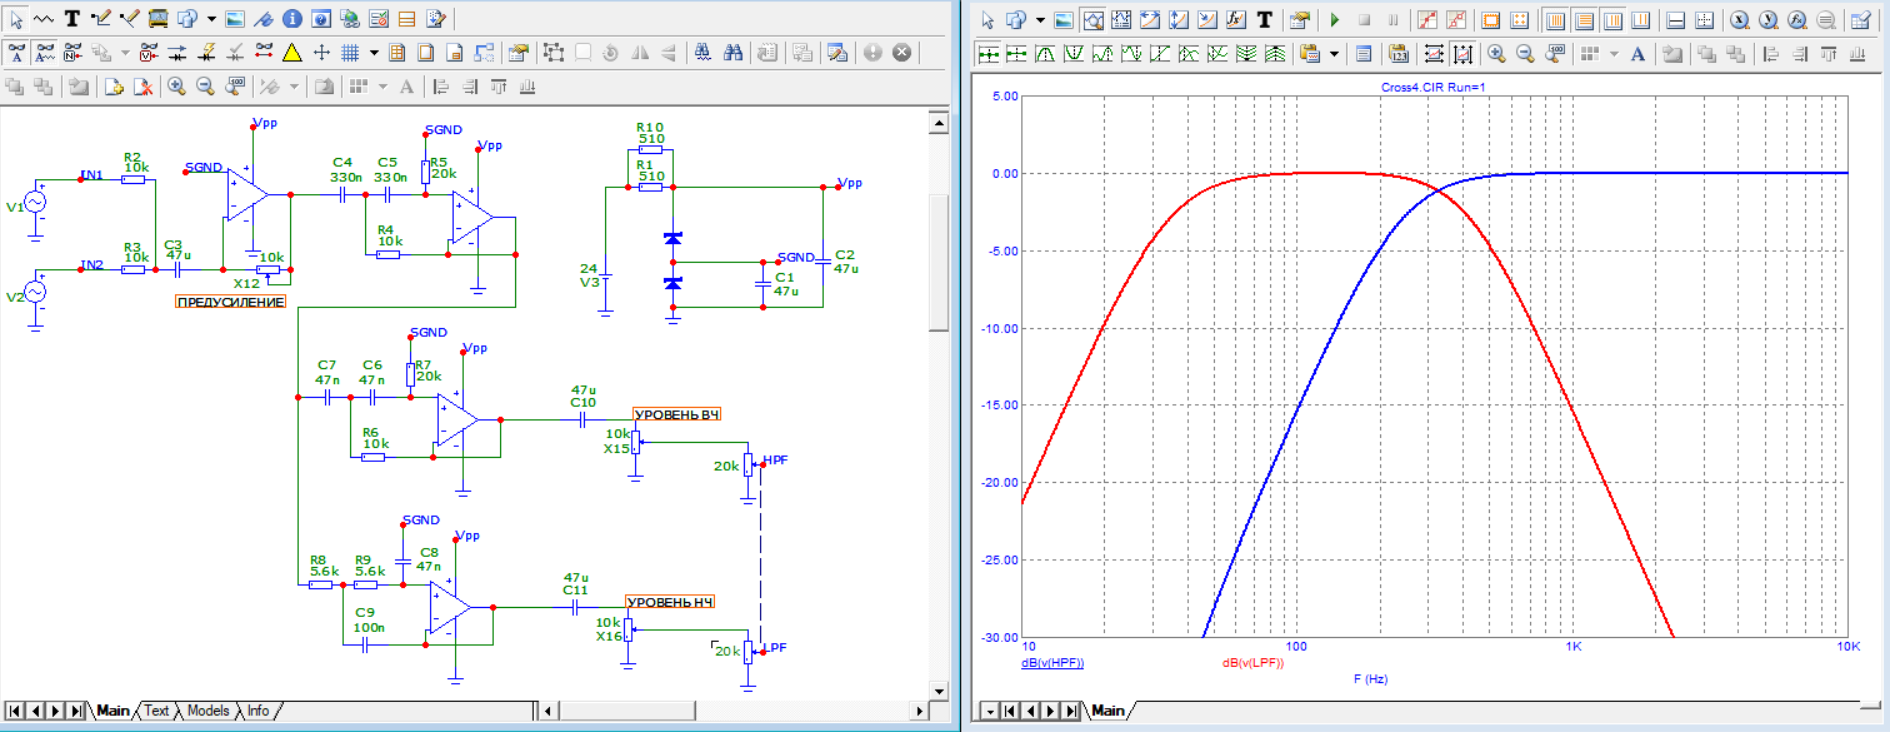Zoom out on the plot
This screenshot has width=1890, height=732.
[x=1525, y=54]
